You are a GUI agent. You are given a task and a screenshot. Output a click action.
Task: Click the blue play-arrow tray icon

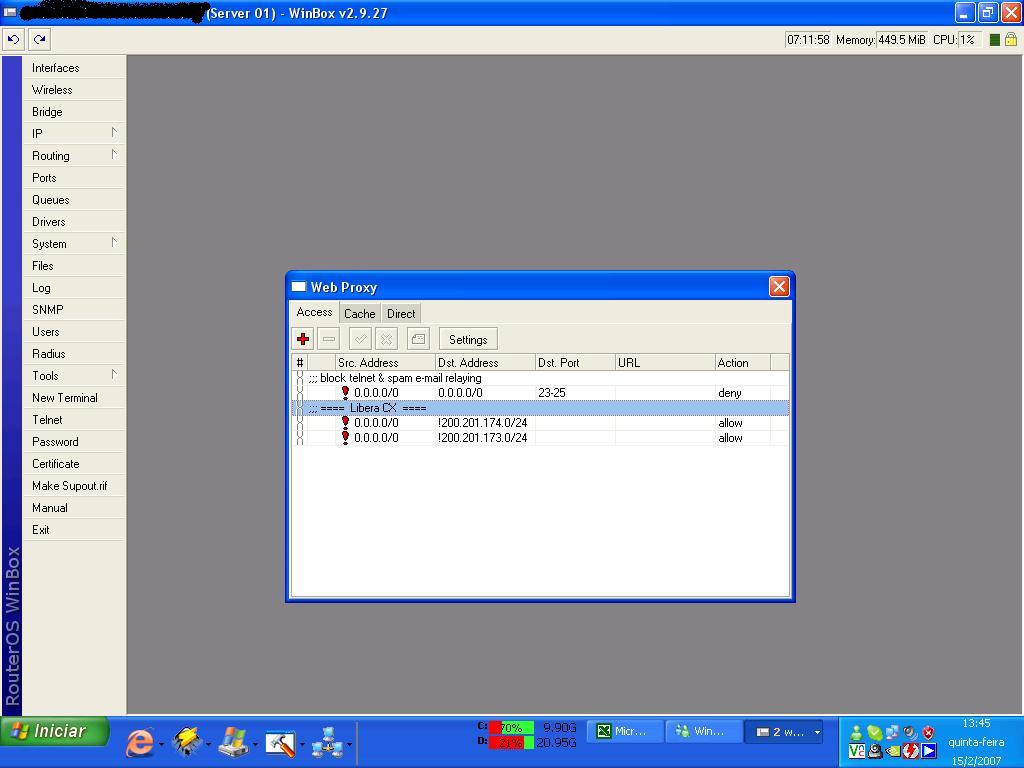(x=929, y=751)
